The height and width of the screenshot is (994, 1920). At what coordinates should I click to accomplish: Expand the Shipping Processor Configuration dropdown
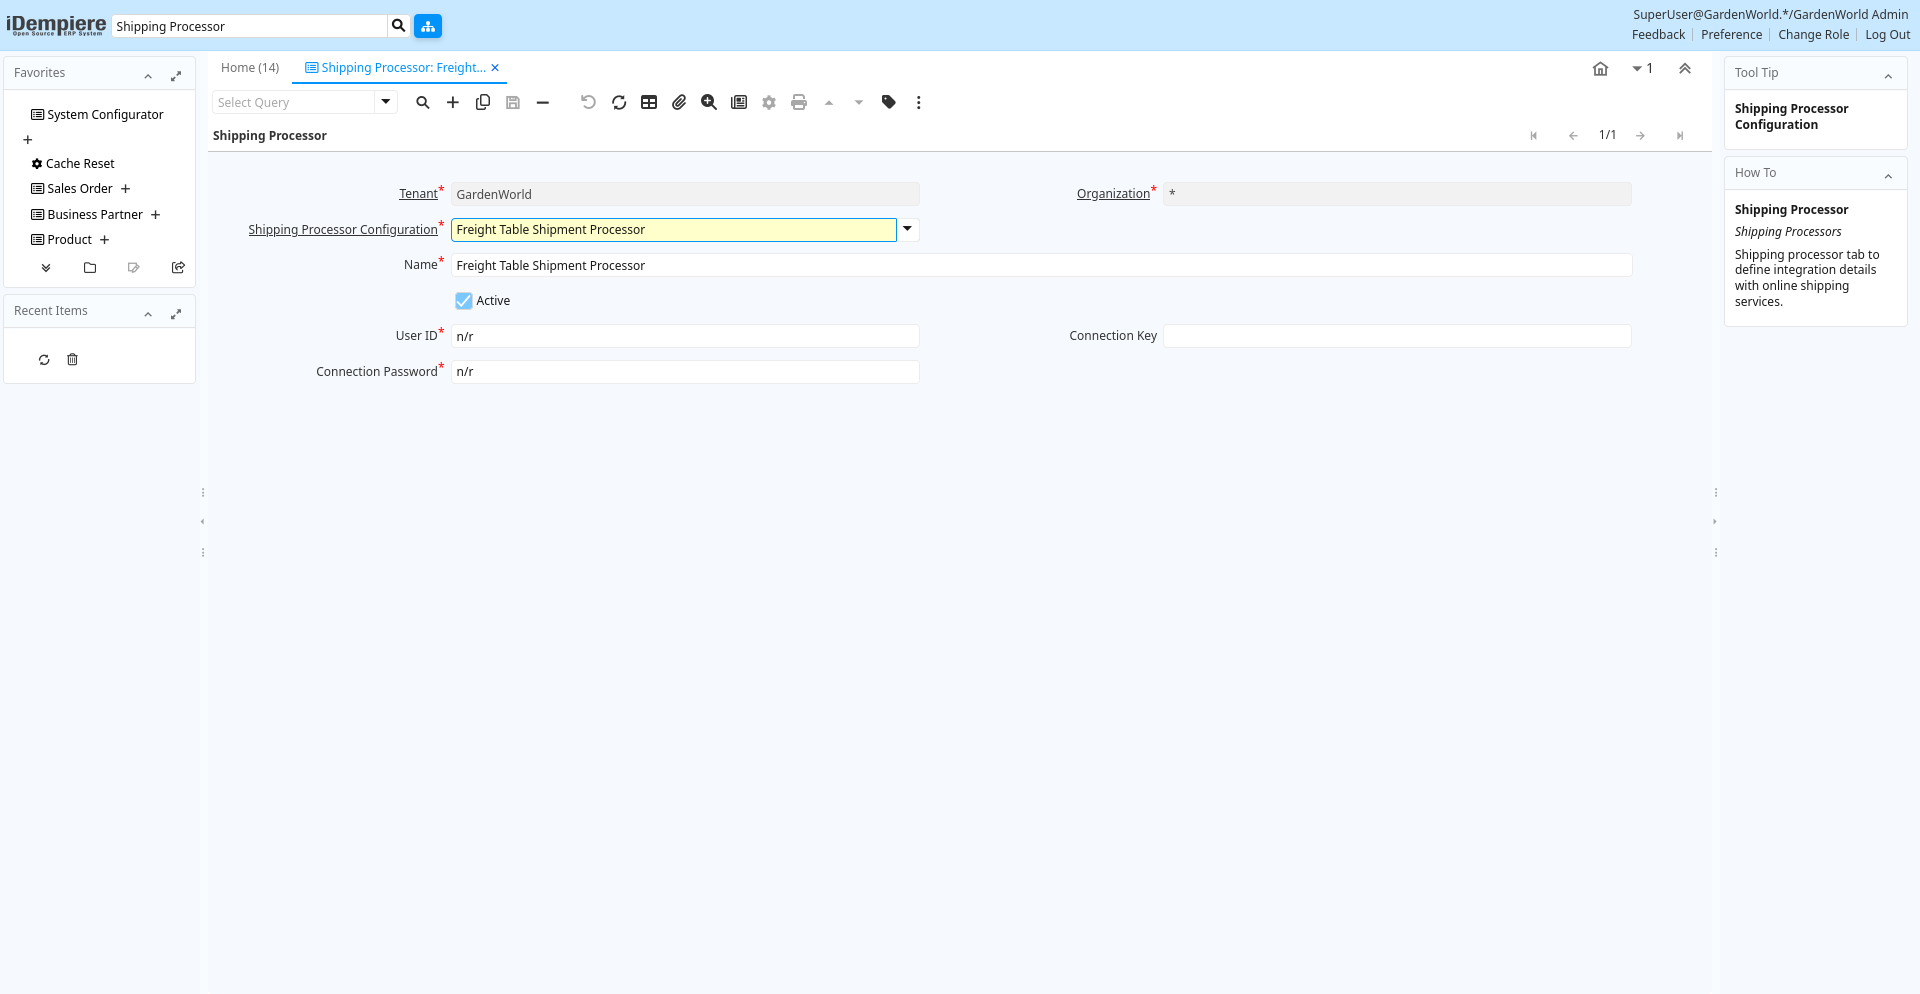pyautogui.click(x=908, y=229)
